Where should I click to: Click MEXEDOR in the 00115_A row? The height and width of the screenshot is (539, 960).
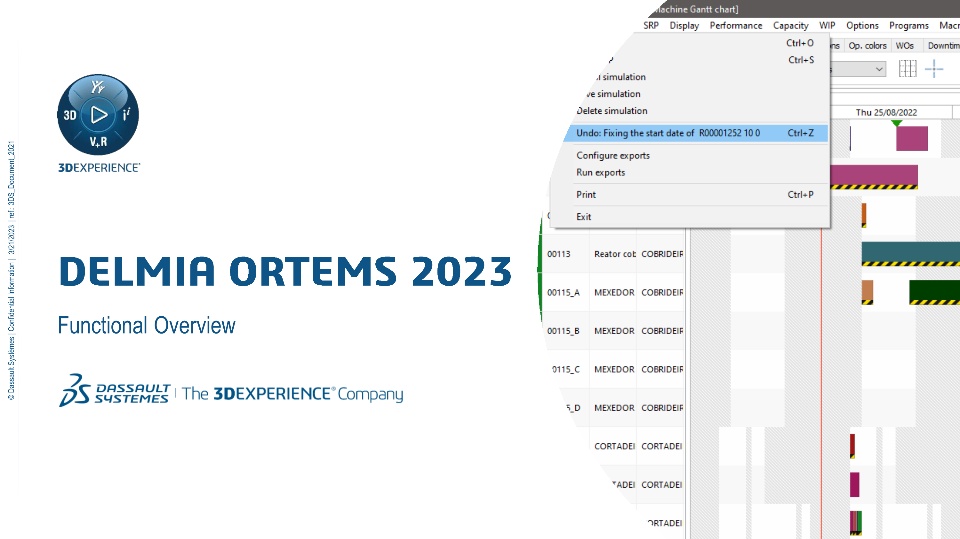click(614, 292)
